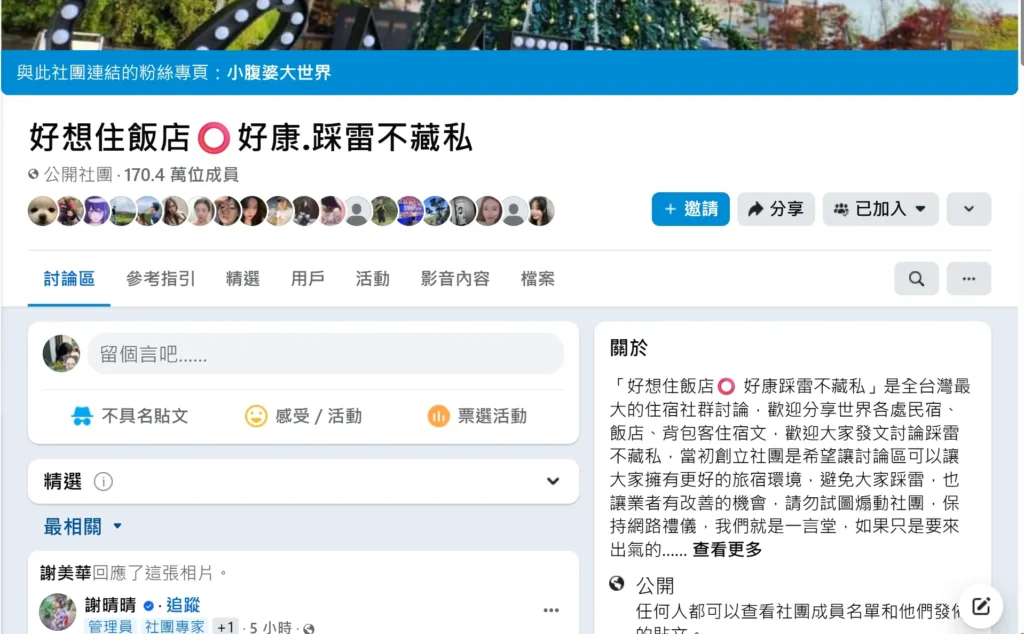Click the info icon next to 精選

(103, 482)
